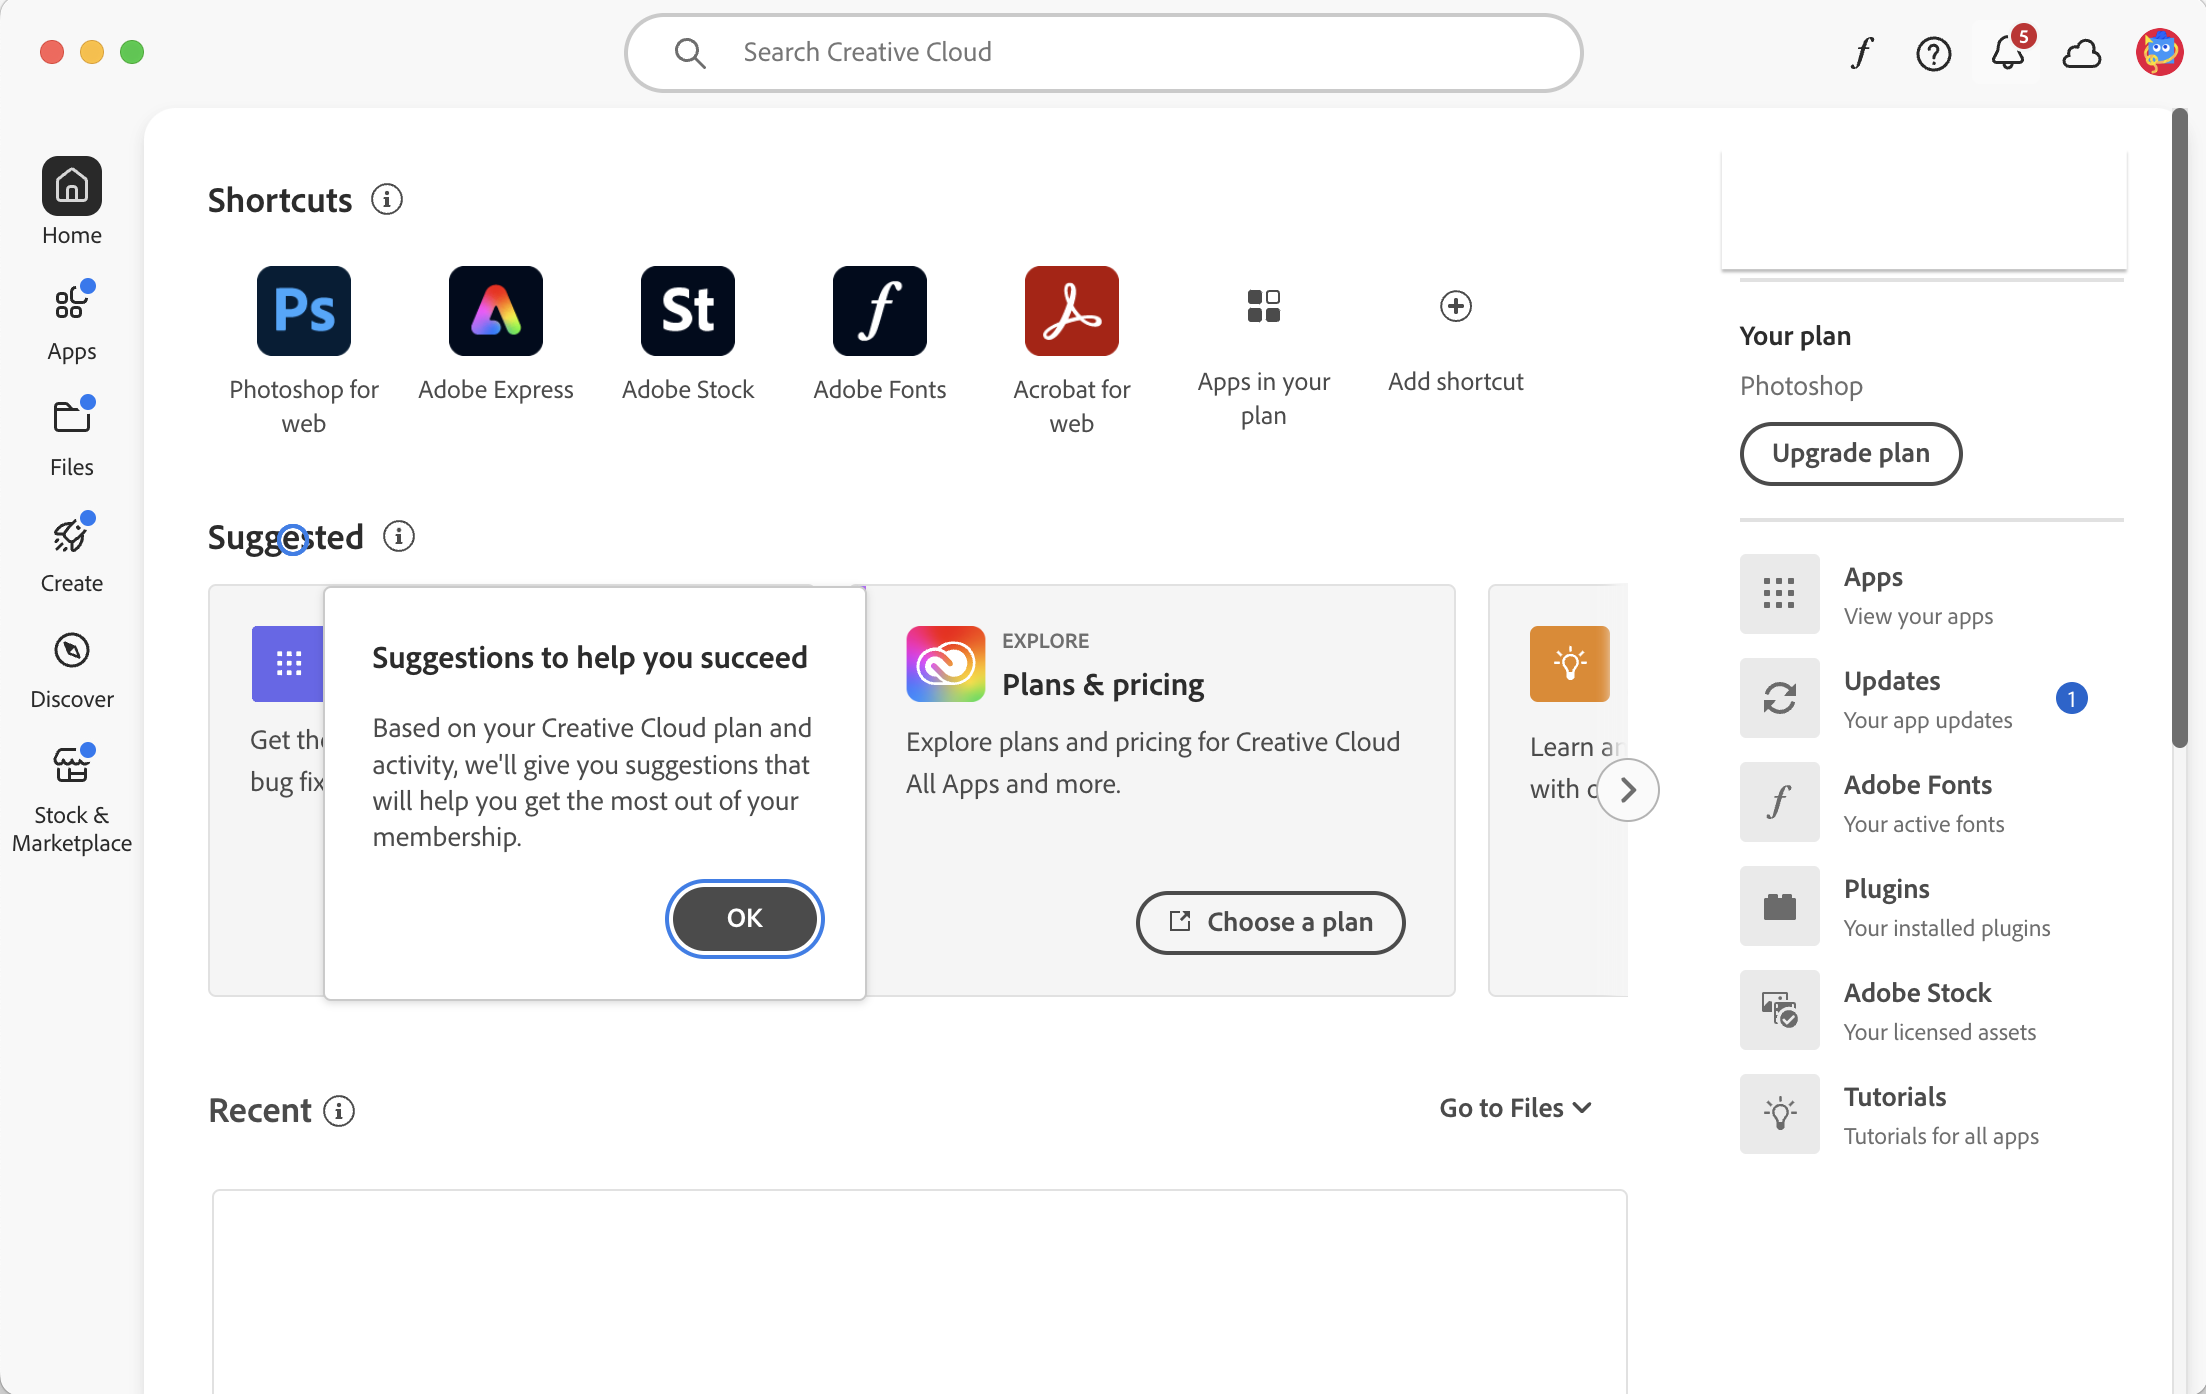Click the Upgrade plan button

point(1850,454)
